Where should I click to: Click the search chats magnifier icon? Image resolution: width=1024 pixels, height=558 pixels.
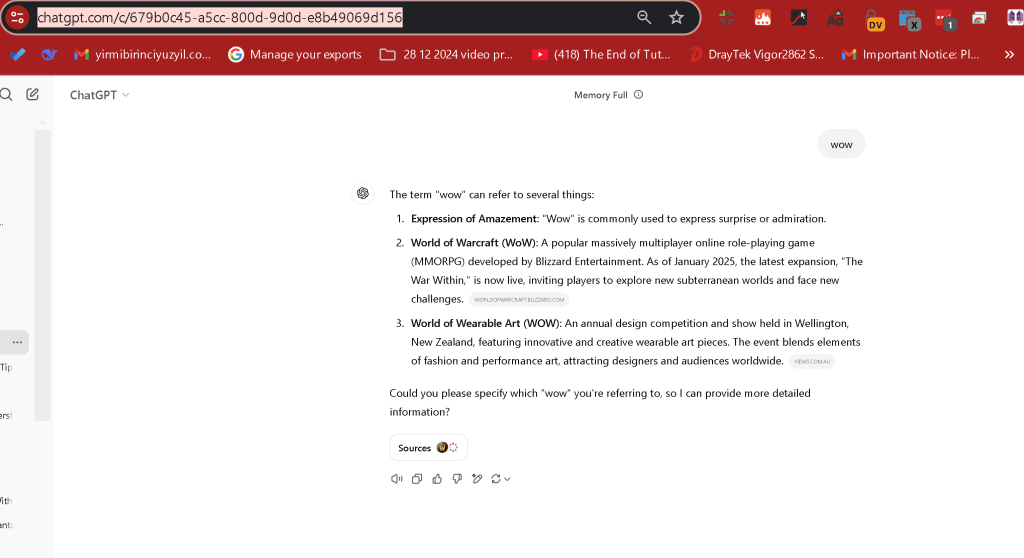pos(7,95)
